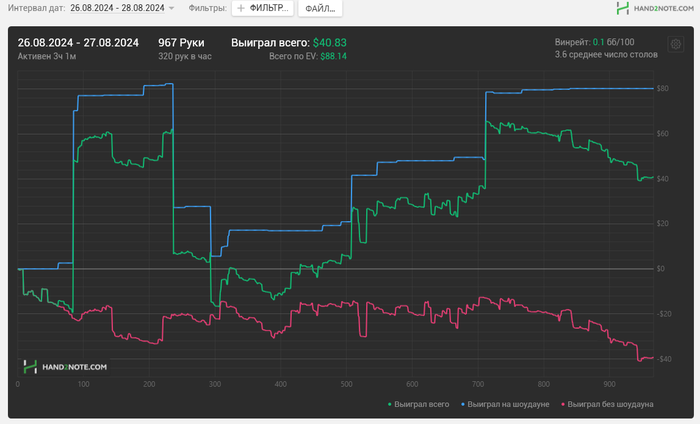
Task: Click the total winnings value $40.83
Action: click(x=329, y=43)
